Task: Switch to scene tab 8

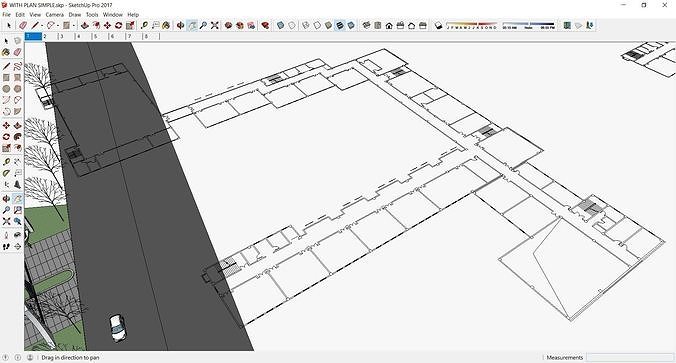Action: click(x=151, y=37)
